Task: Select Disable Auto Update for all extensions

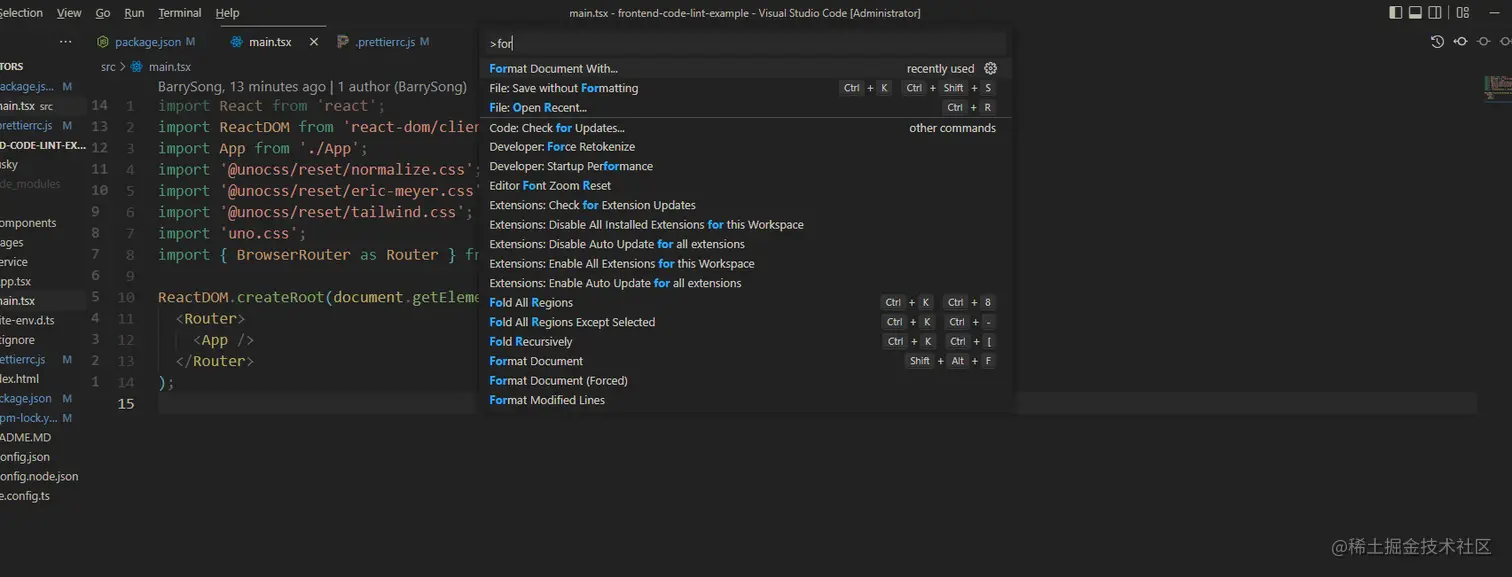Action: tap(745, 244)
